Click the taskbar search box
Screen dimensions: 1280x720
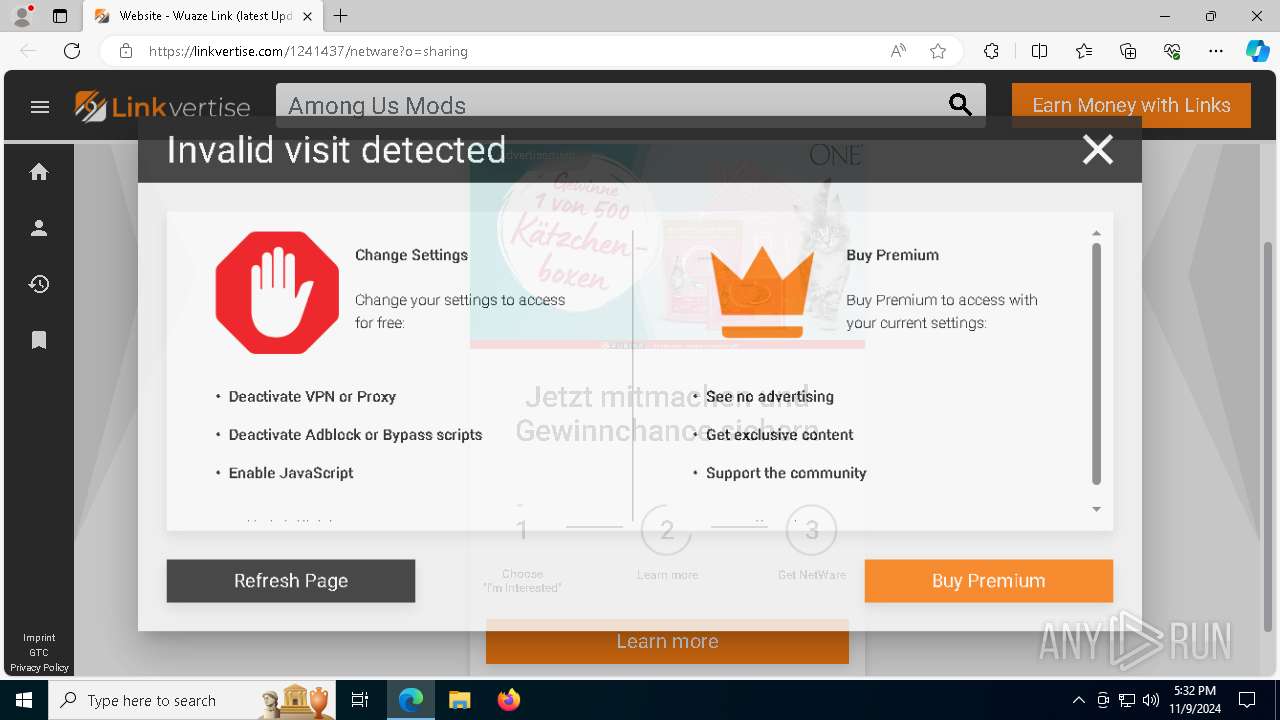(x=192, y=700)
